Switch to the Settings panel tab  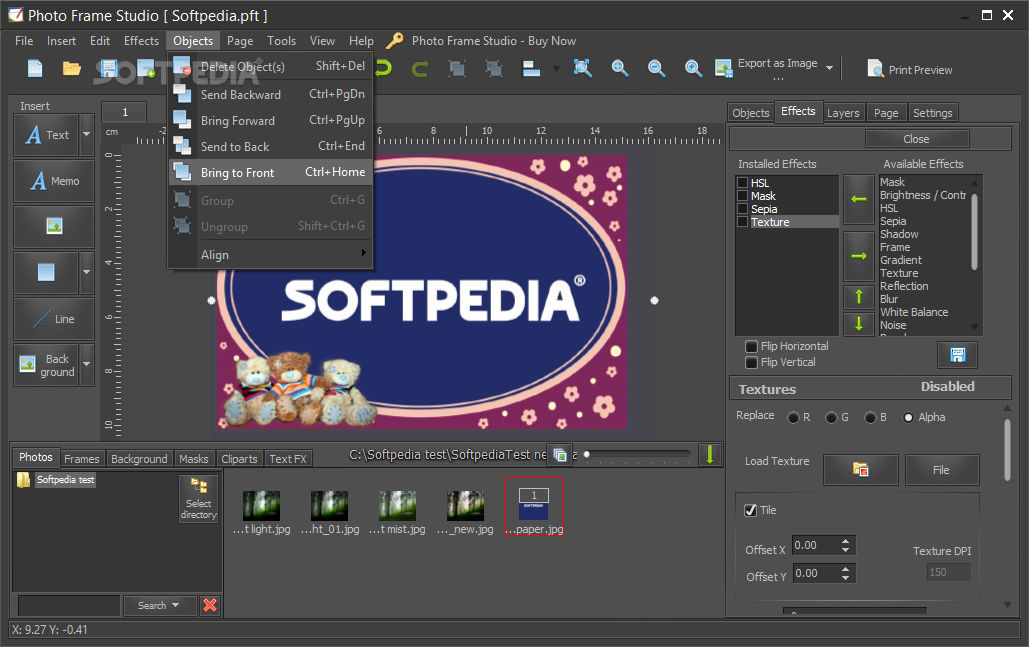[x=932, y=113]
